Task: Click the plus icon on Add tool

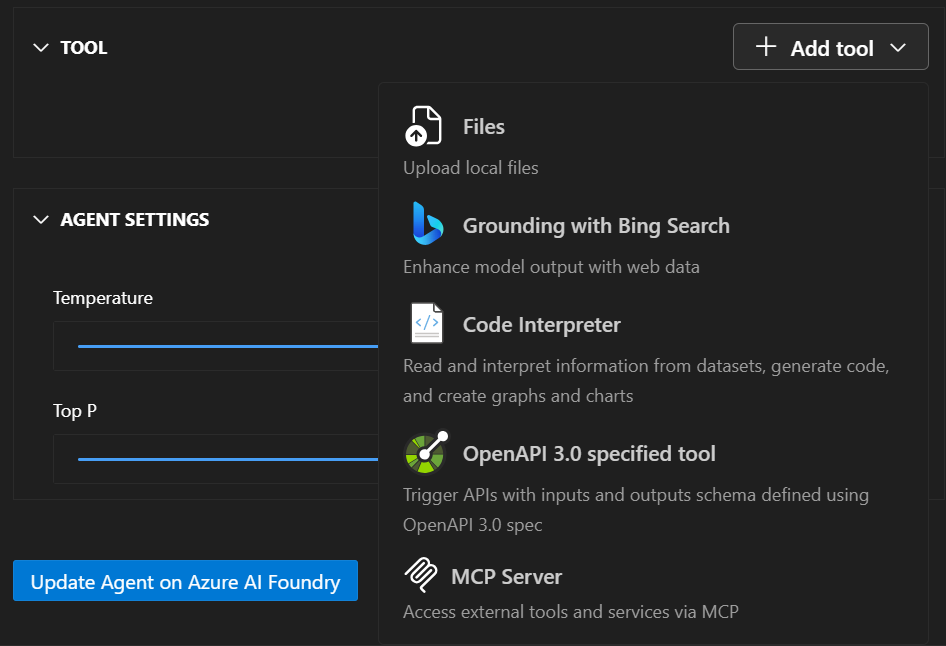Action: click(766, 46)
